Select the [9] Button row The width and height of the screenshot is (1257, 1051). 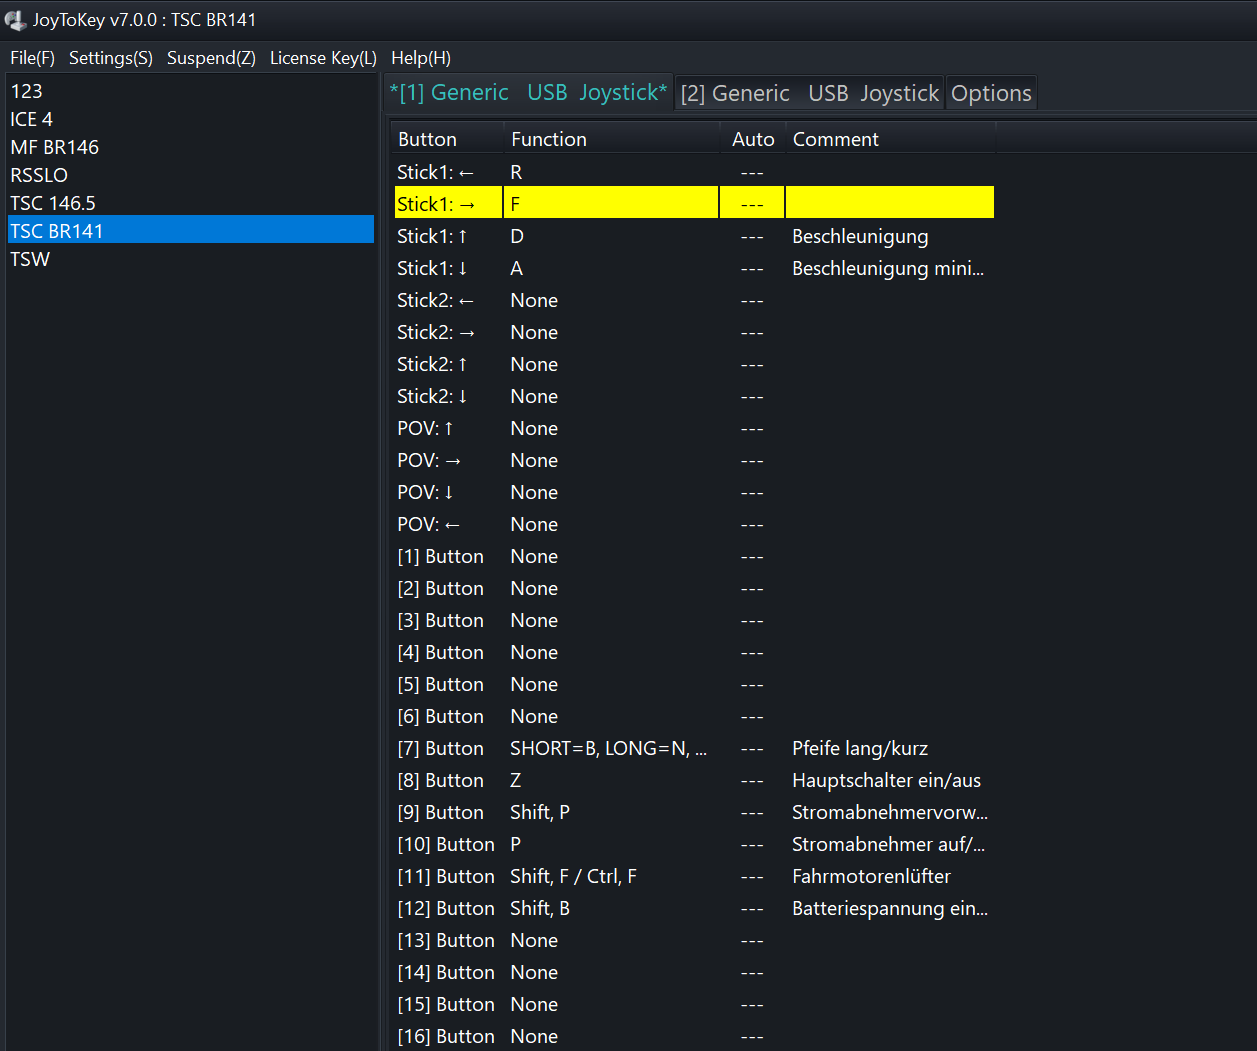pos(694,812)
